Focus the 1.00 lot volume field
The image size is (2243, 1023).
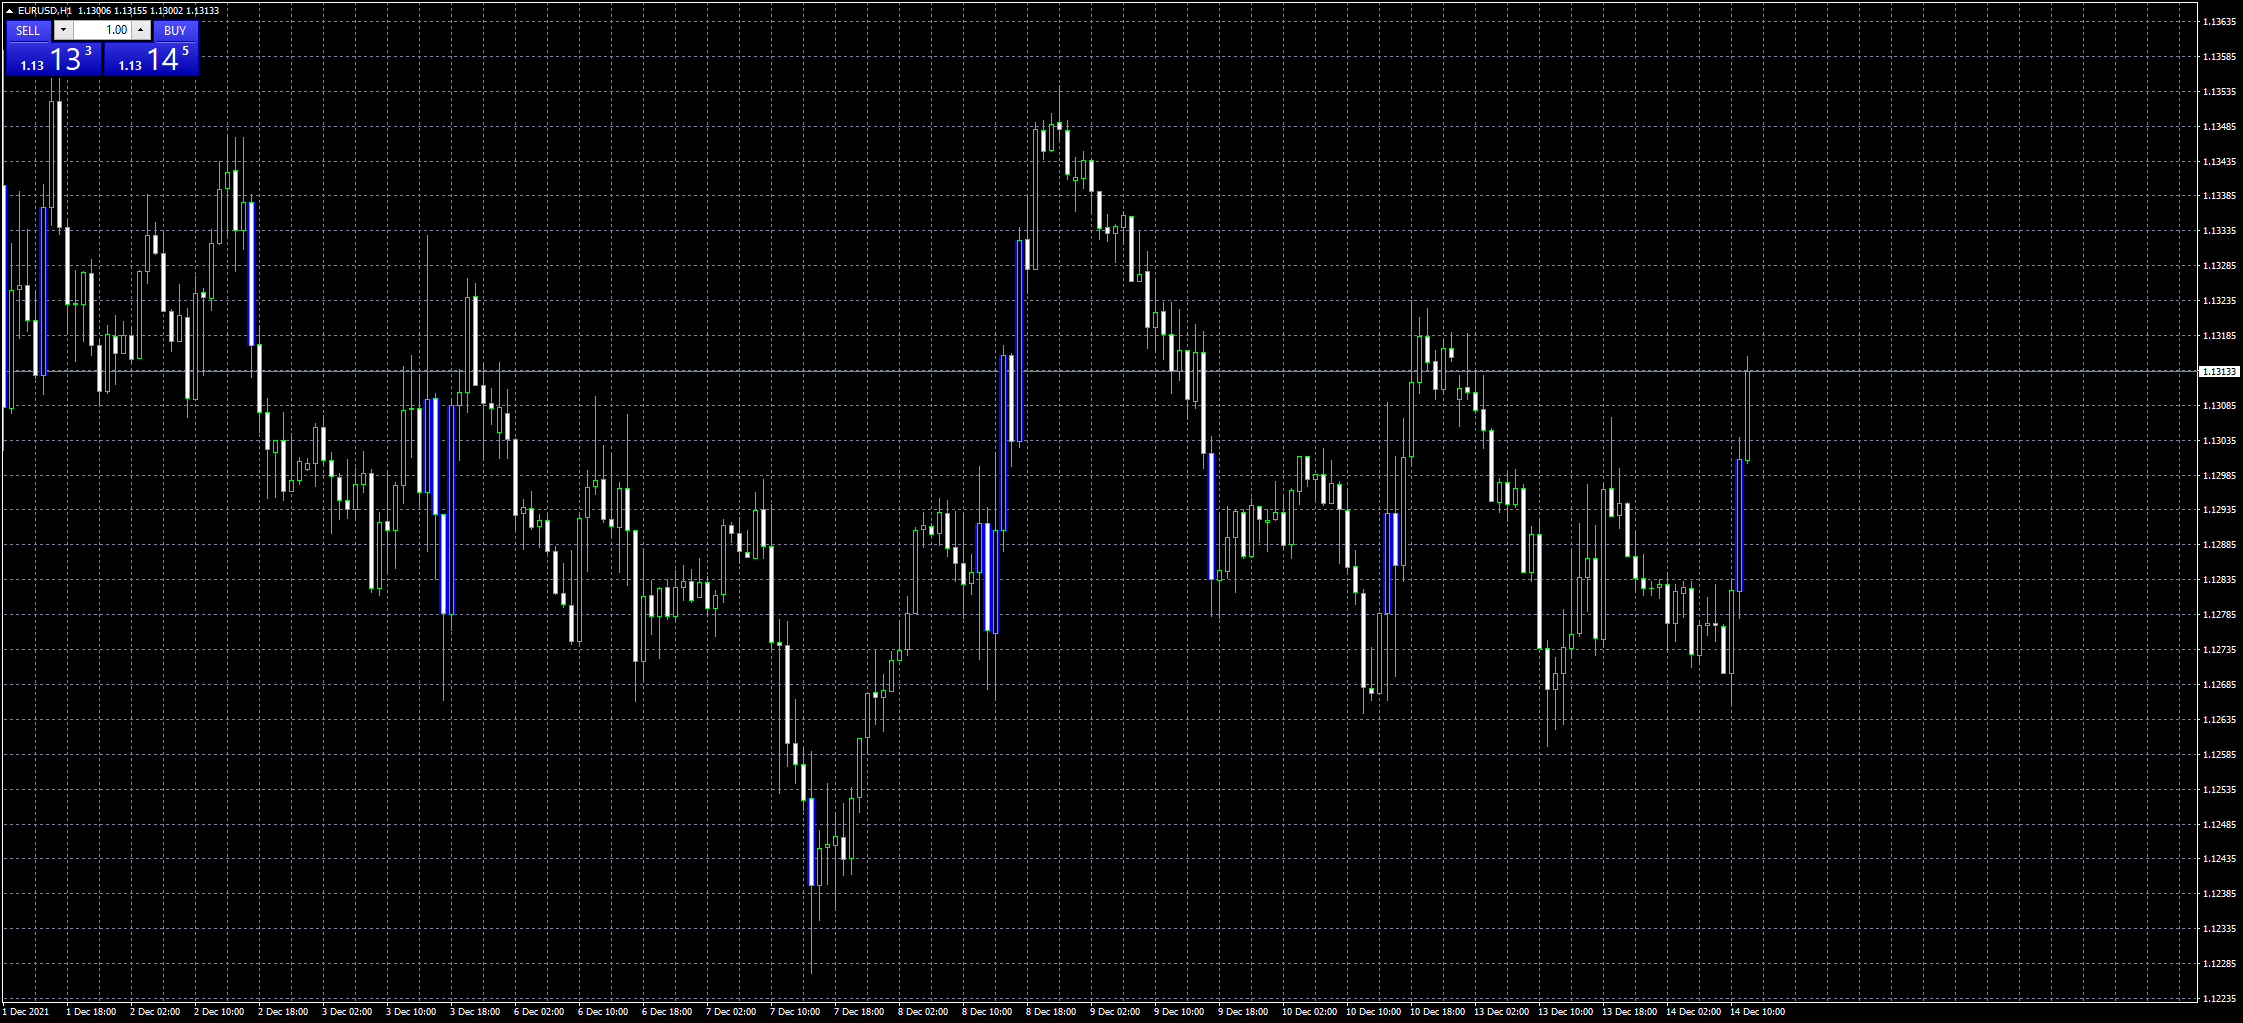click(x=103, y=30)
